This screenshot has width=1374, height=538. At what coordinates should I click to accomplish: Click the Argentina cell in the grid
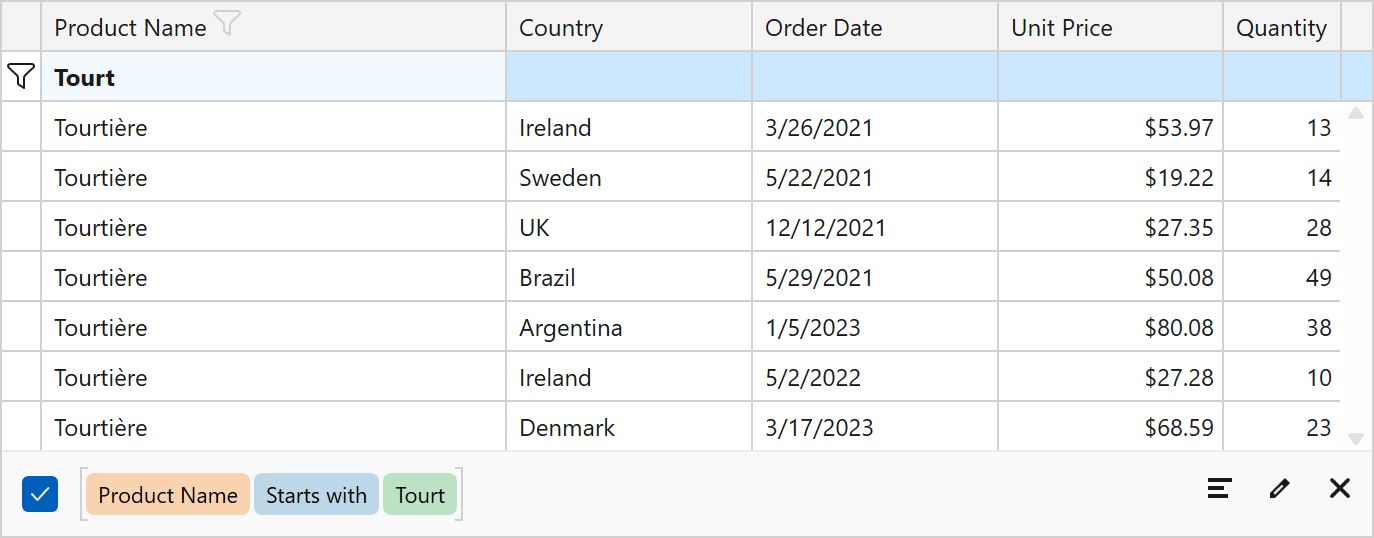[x=570, y=328]
